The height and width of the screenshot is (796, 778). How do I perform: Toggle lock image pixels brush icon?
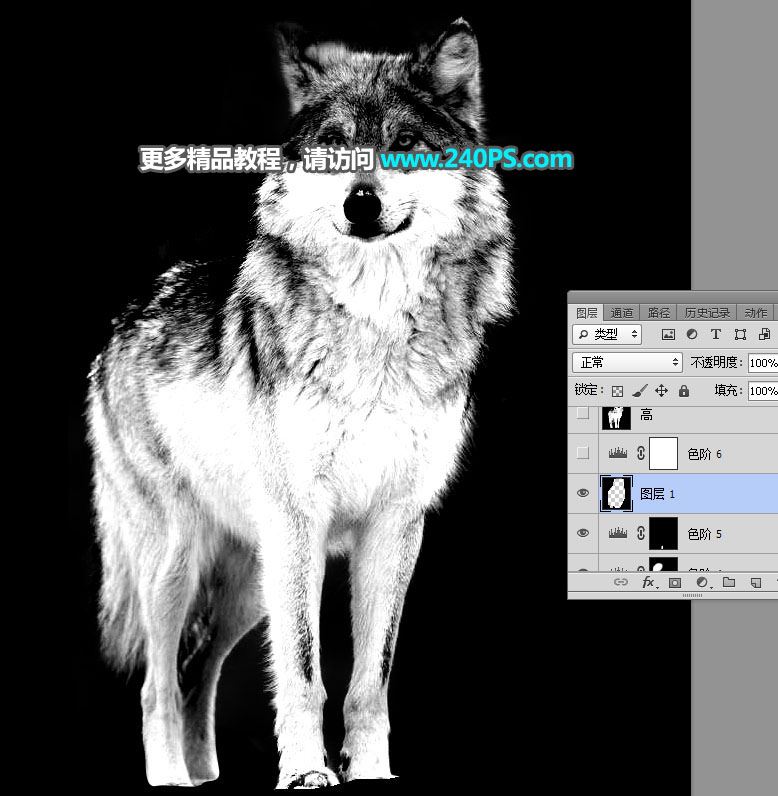pyautogui.click(x=639, y=390)
